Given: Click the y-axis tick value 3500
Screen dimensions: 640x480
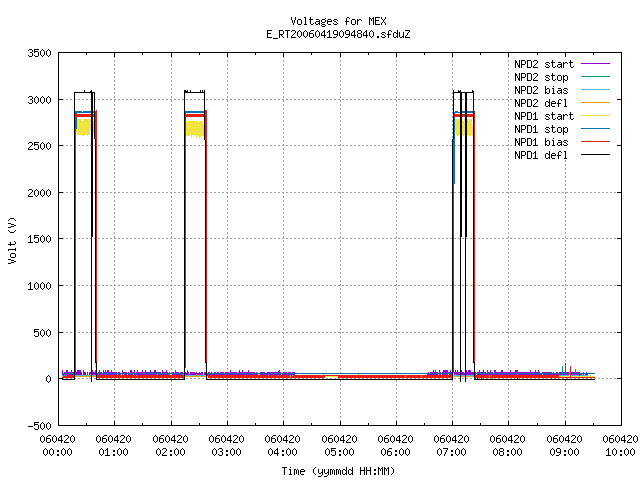Looking at the screenshot, I should click(x=39, y=53).
